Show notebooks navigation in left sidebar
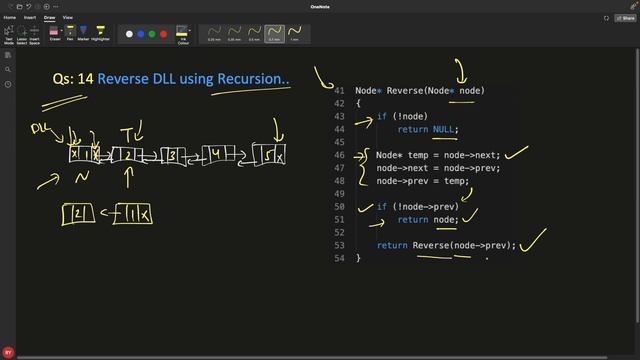The height and width of the screenshot is (360, 640). (8, 55)
